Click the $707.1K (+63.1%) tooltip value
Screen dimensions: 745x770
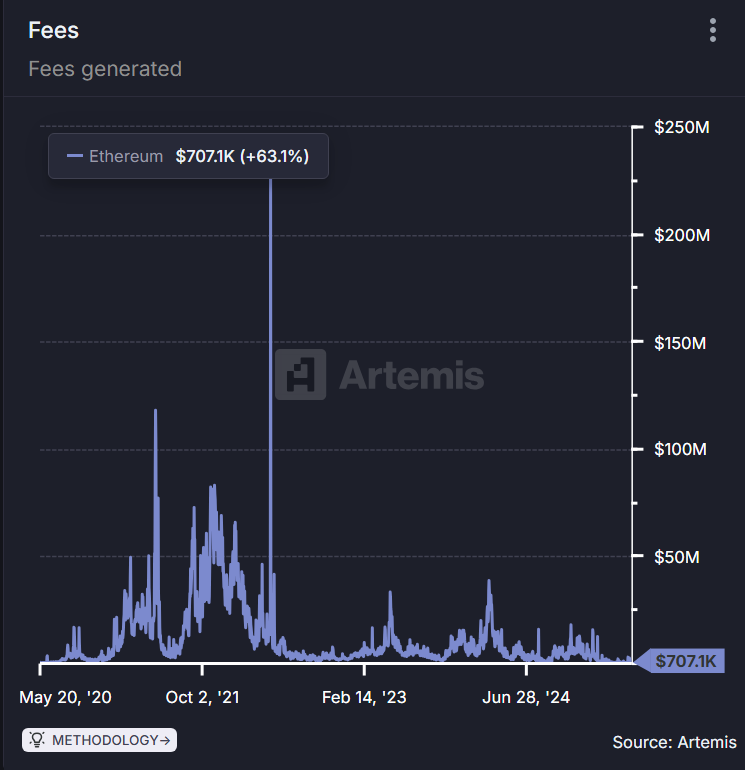point(243,156)
